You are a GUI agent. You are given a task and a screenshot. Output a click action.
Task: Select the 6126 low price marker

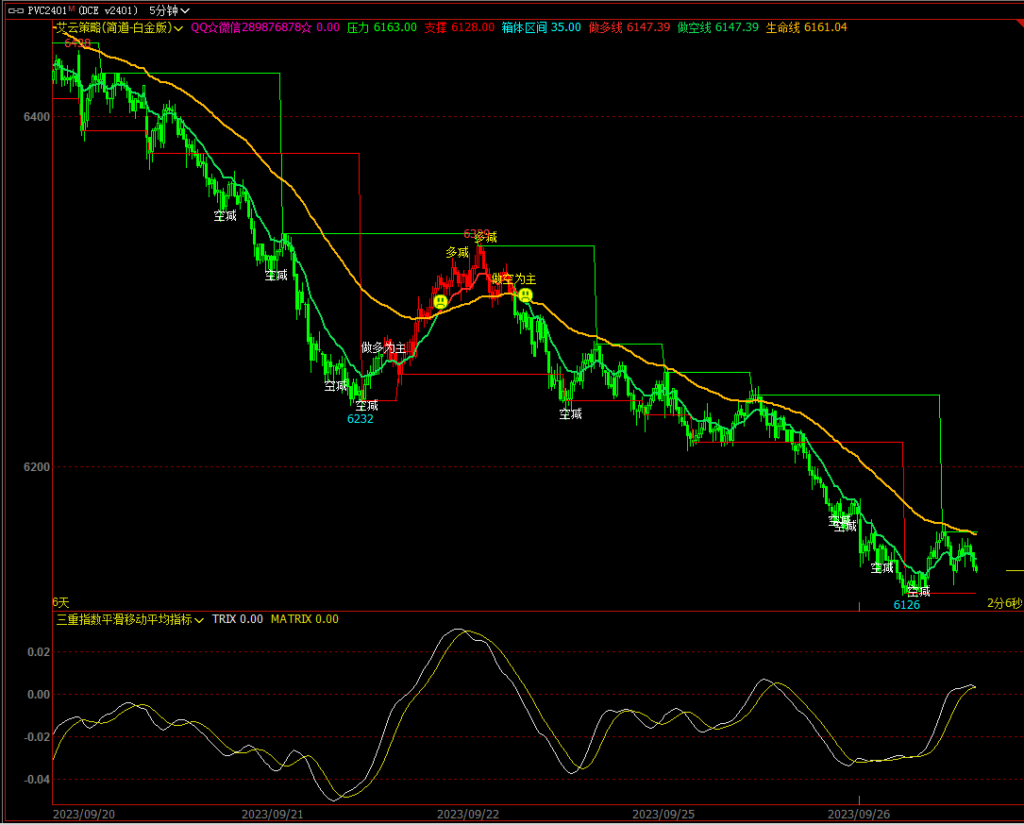(906, 605)
